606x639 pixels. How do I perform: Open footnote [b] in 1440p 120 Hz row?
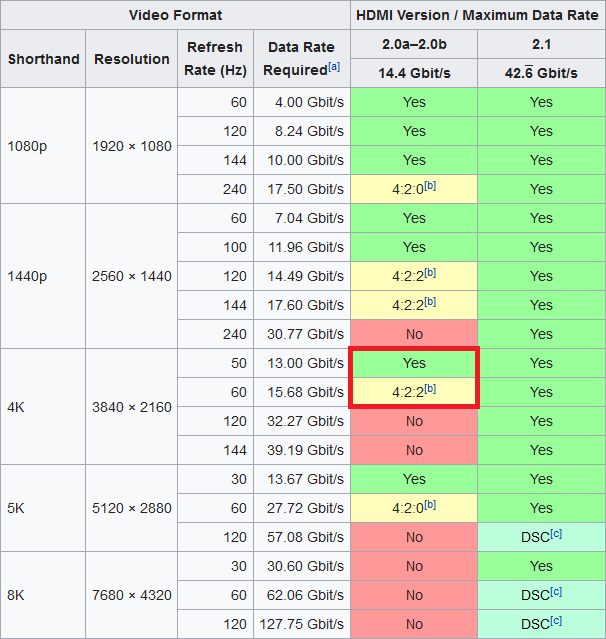pos(430,273)
